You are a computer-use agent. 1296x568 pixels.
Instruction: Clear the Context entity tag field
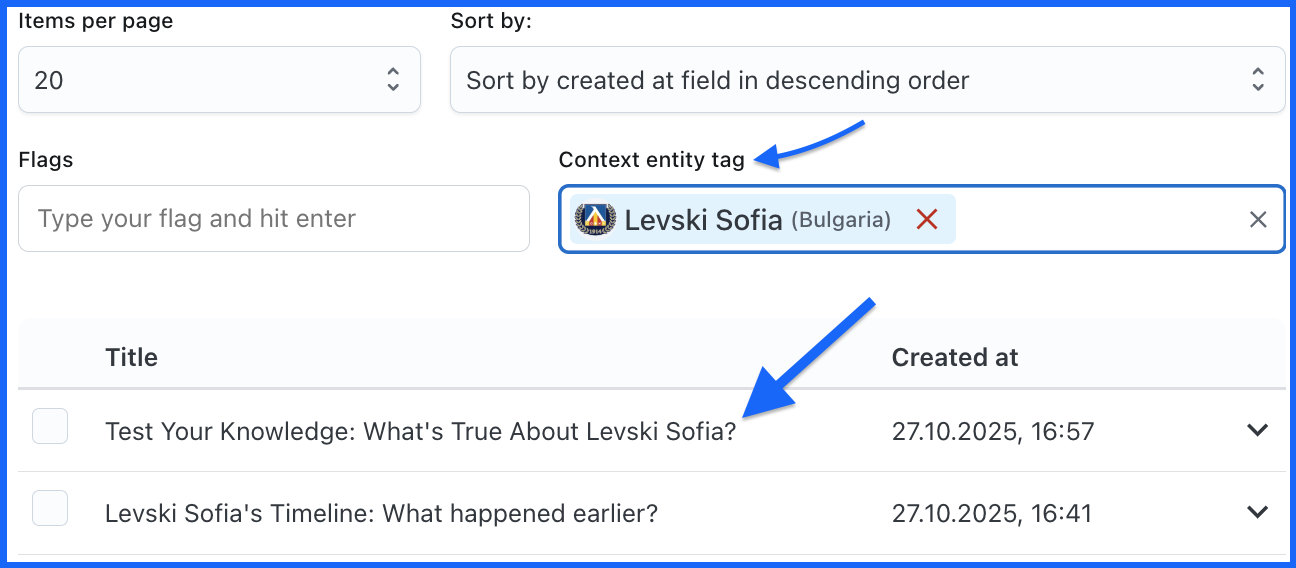[1258, 219]
